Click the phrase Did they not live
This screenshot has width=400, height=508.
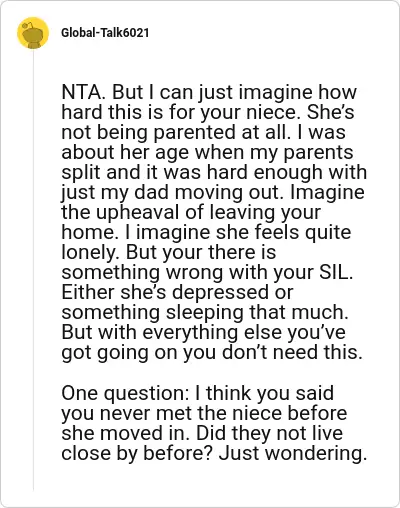pyautogui.click(x=269, y=433)
